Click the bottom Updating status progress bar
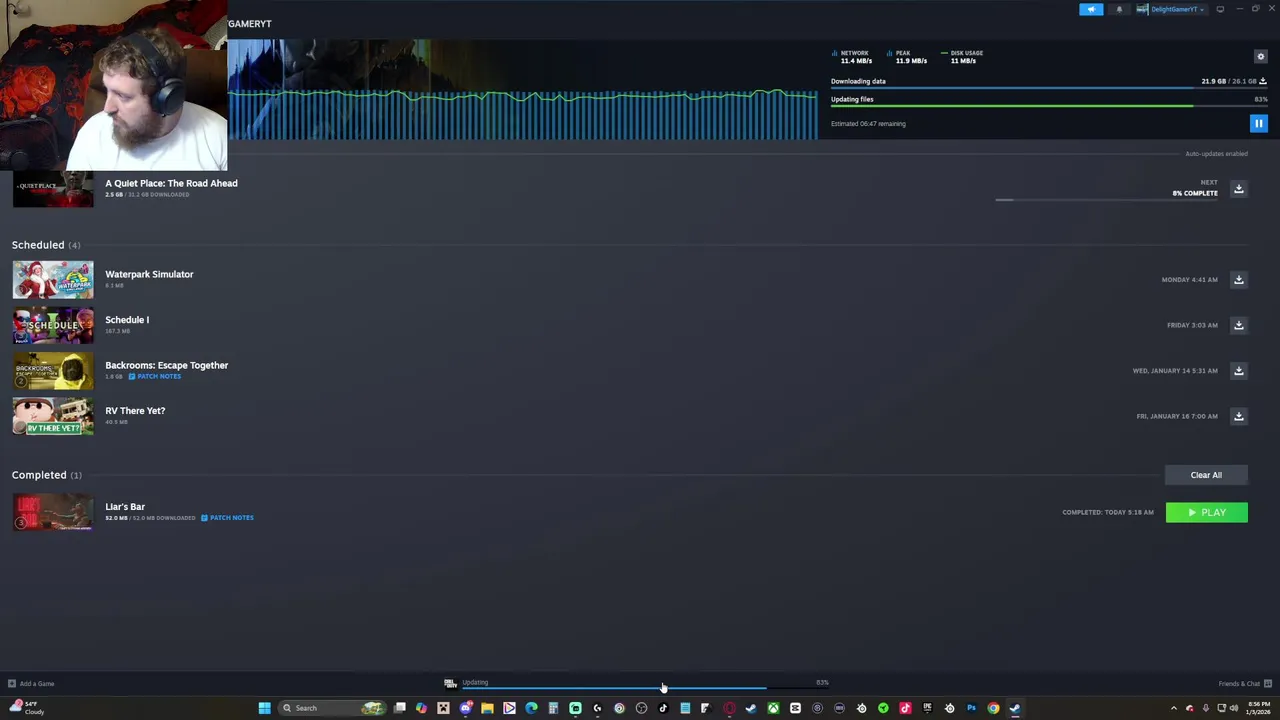This screenshot has height=720, width=1280. pos(645,688)
